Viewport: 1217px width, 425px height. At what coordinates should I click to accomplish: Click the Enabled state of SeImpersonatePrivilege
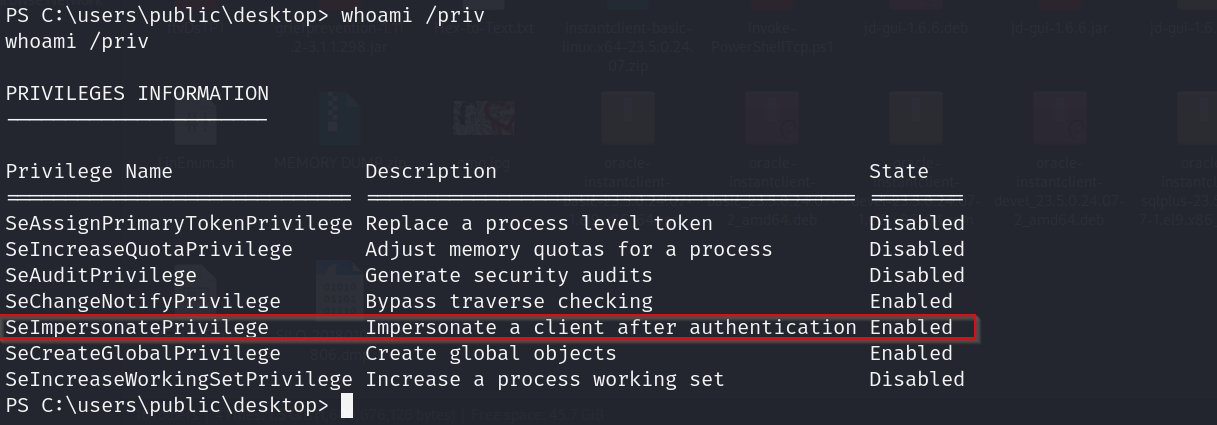pyautogui.click(x=911, y=327)
